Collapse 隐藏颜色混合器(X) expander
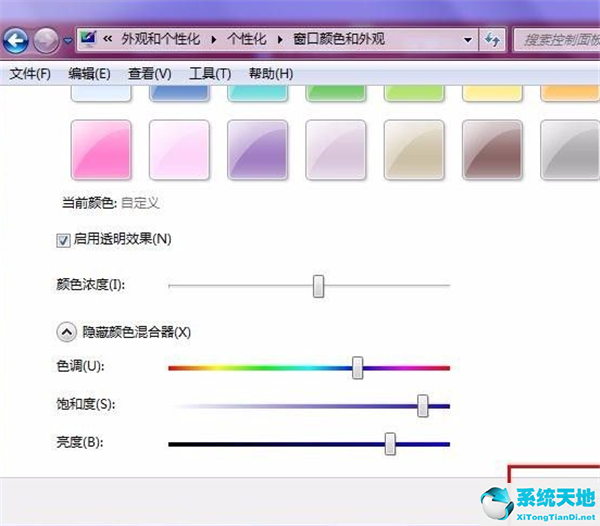Viewport: 600px width, 526px height. [67, 332]
